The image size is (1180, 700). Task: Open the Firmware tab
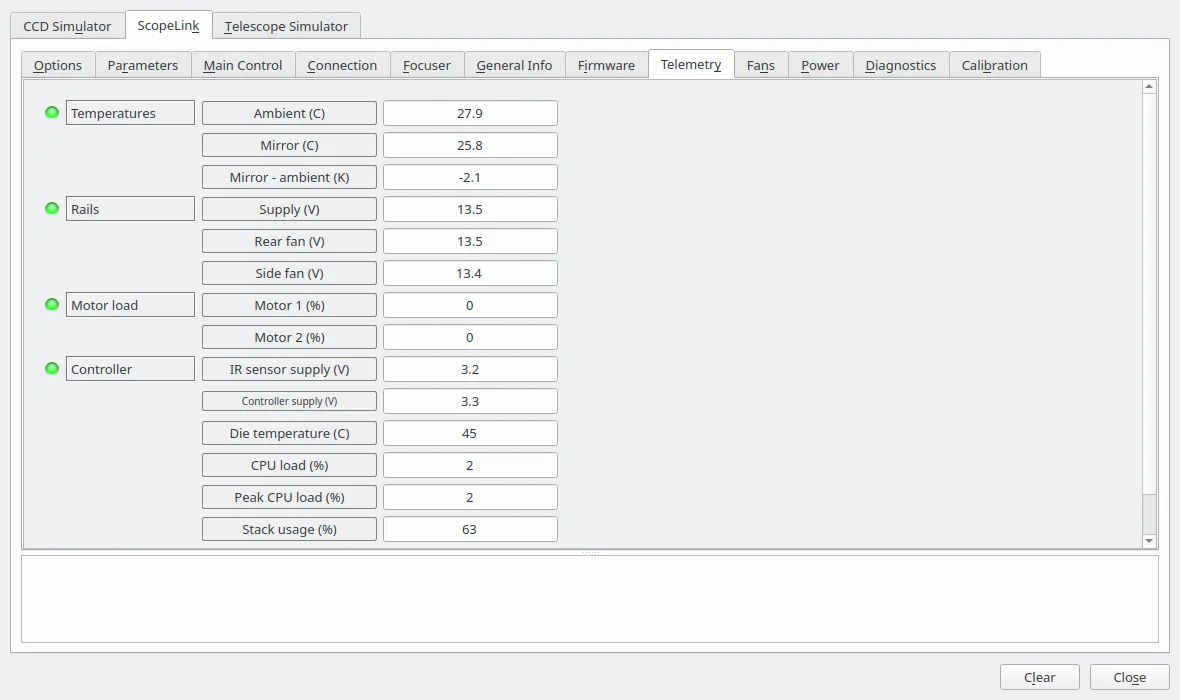click(607, 65)
